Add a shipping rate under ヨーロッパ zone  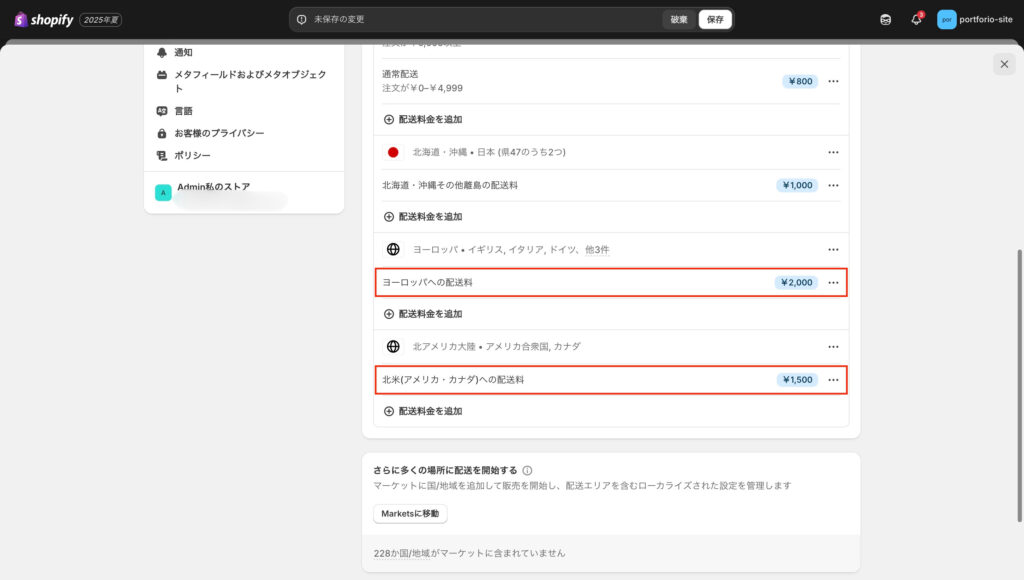[423, 313]
